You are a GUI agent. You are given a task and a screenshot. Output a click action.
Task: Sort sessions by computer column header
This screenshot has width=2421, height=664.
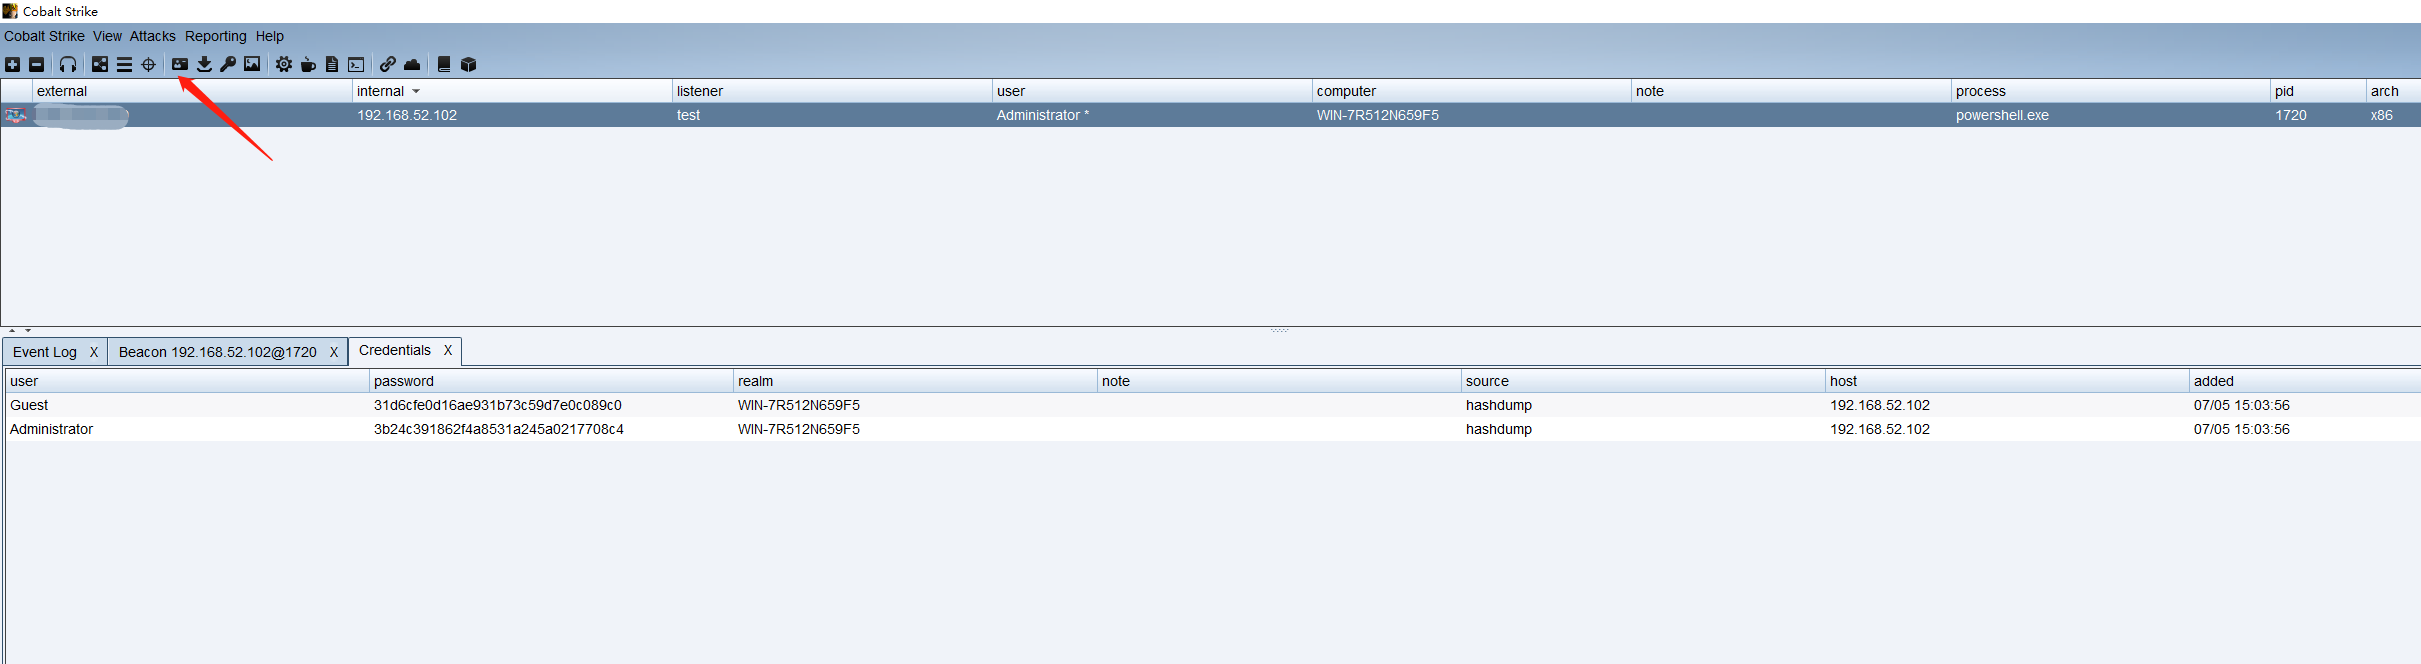click(x=1472, y=91)
